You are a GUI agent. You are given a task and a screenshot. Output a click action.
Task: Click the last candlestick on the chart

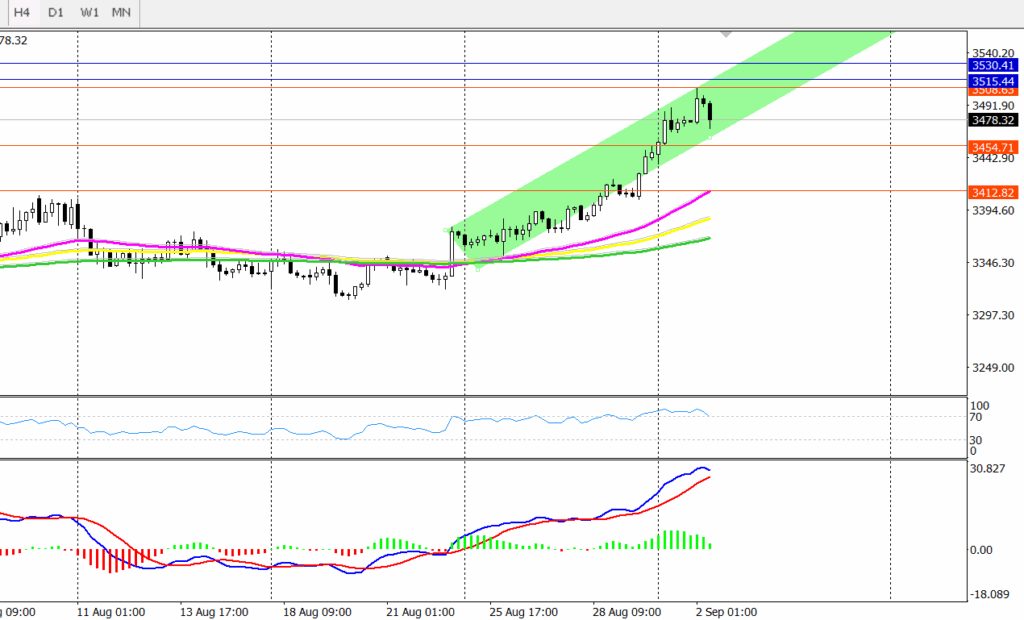coord(709,113)
